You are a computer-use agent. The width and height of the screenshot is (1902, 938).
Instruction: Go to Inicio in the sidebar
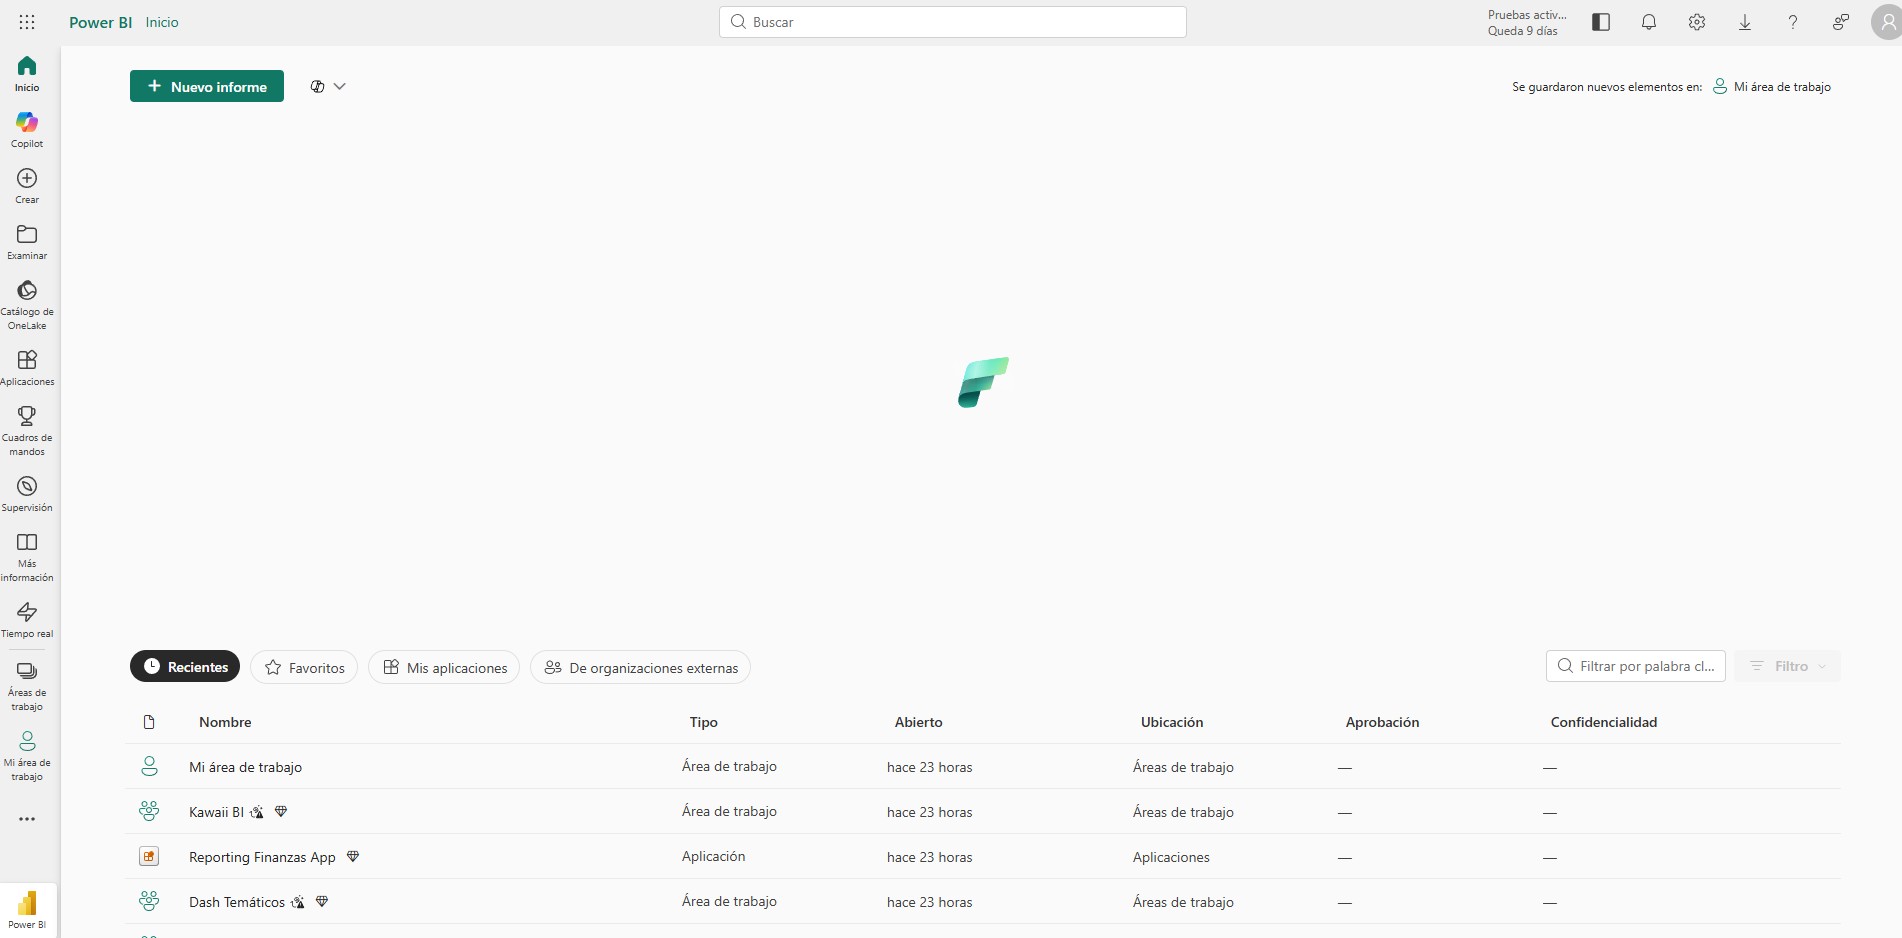27,74
